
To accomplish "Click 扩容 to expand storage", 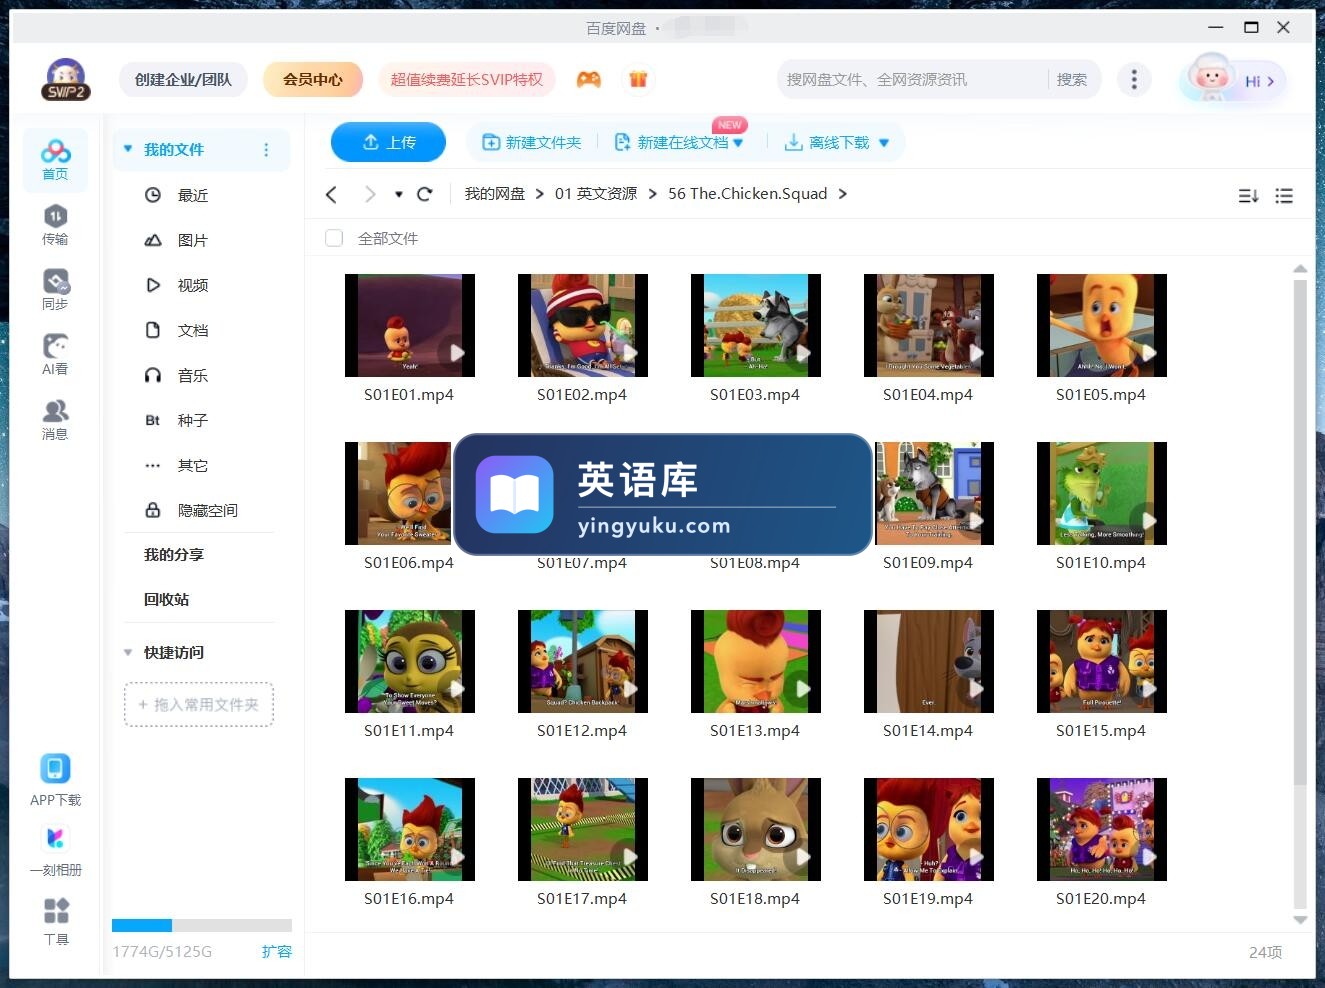I will [x=277, y=951].
